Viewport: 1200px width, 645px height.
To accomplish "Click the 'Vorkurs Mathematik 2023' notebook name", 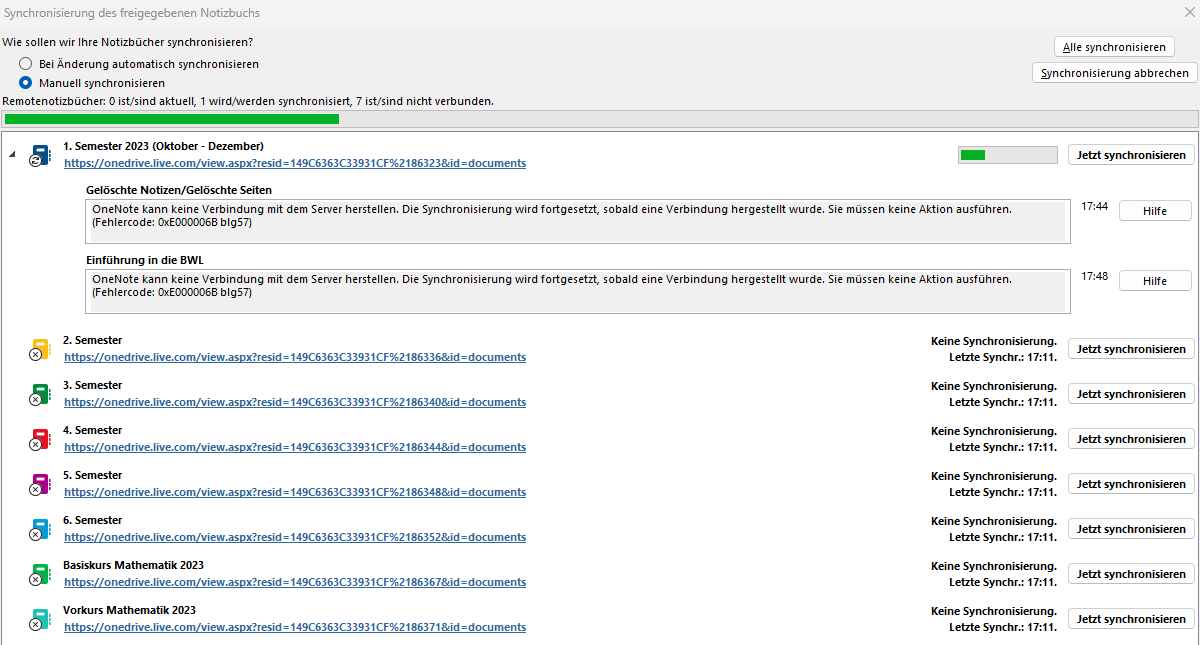I will [129, 610].
